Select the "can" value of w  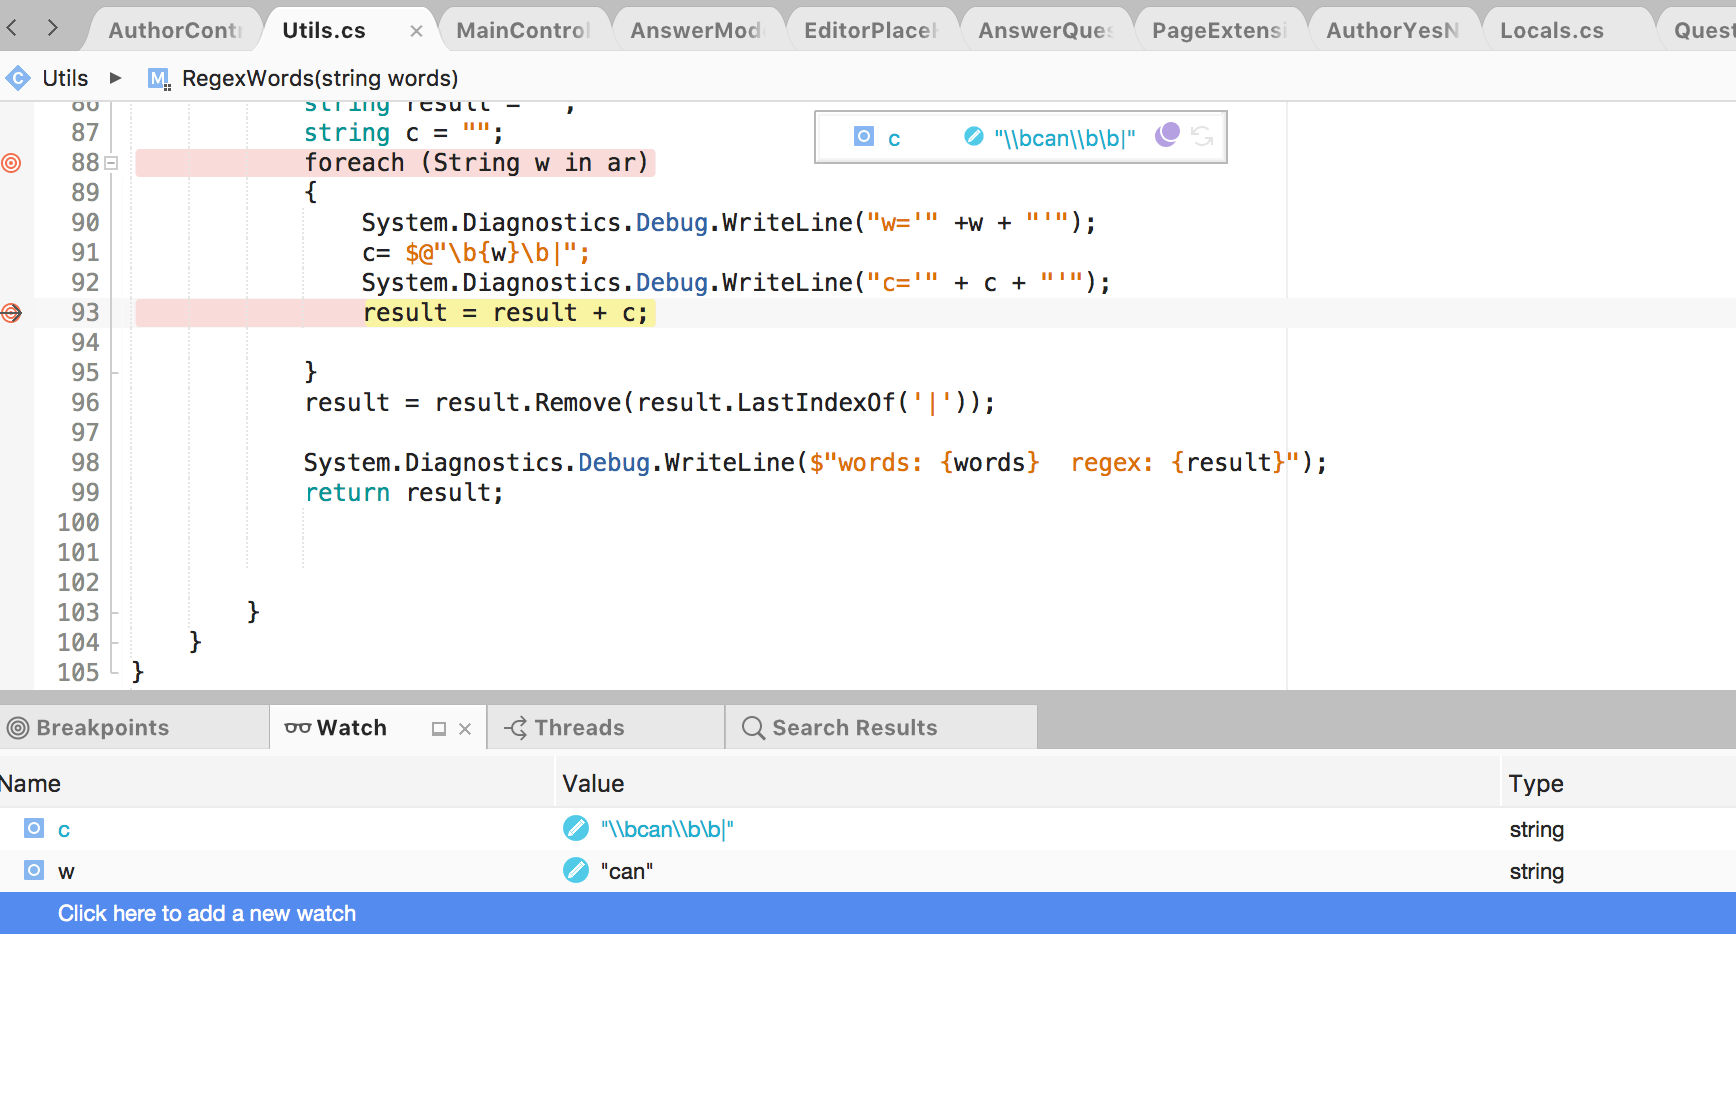click(x=627, y=871)
